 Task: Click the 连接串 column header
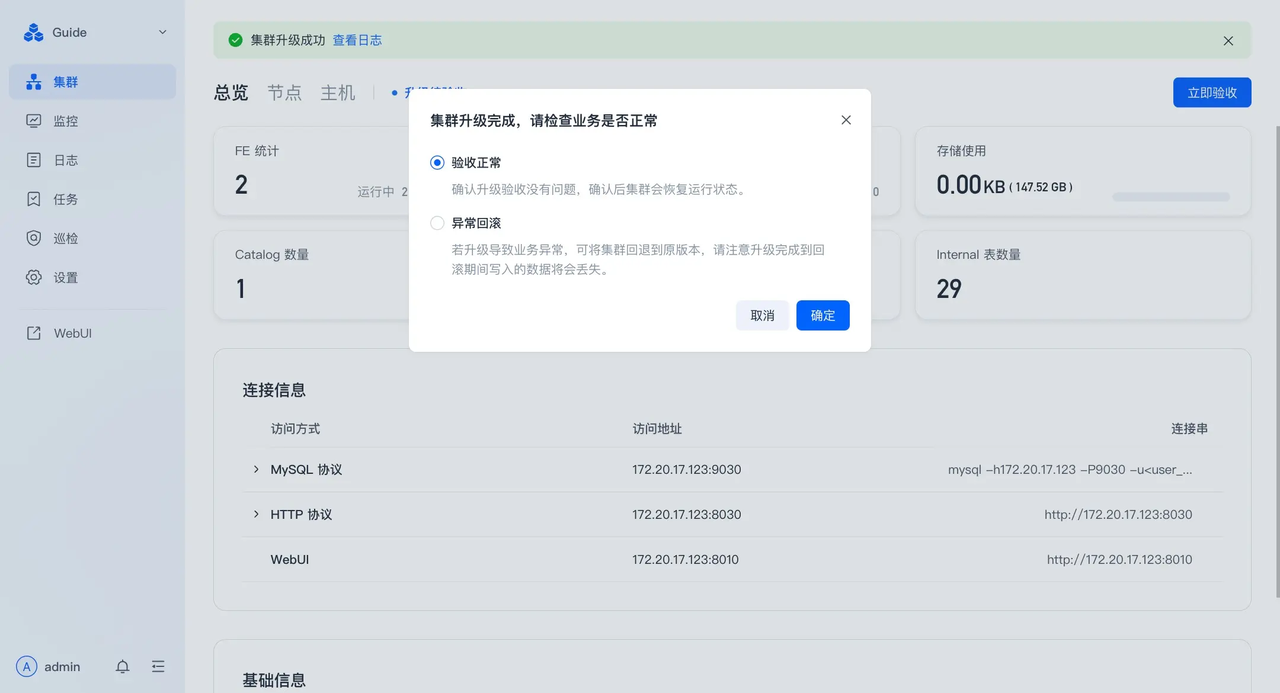click(x=1190, y=428)
